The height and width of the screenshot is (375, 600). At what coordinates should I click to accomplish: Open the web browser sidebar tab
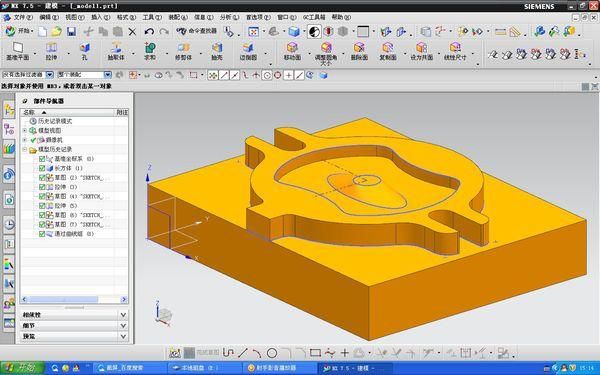point(9,175)
